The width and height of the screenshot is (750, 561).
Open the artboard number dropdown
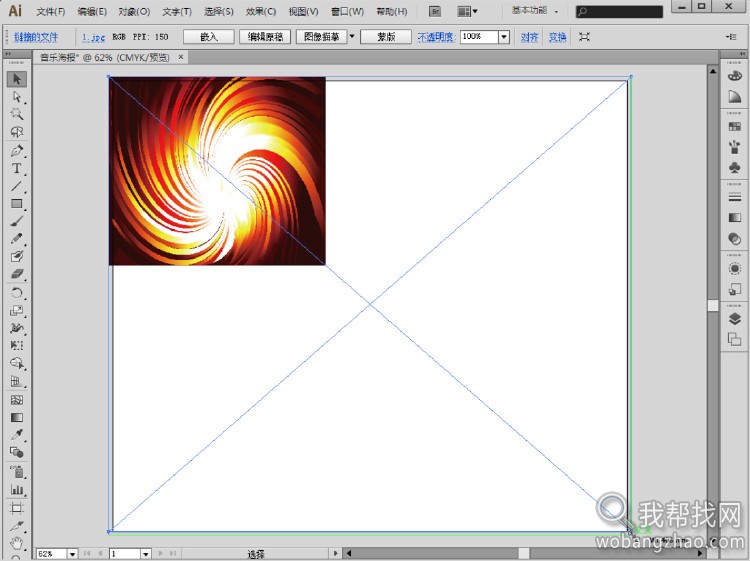coord(146,554)
